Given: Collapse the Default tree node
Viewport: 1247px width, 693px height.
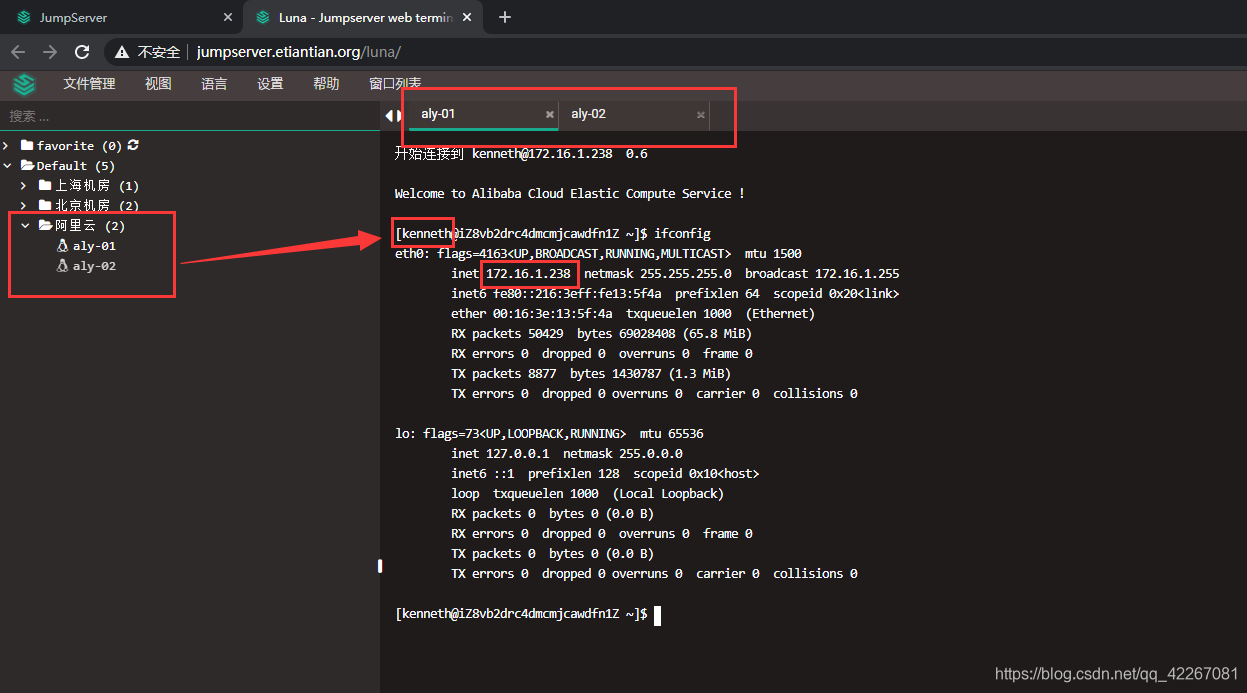Looking at the screenshot, I should (x=9, y=165).
